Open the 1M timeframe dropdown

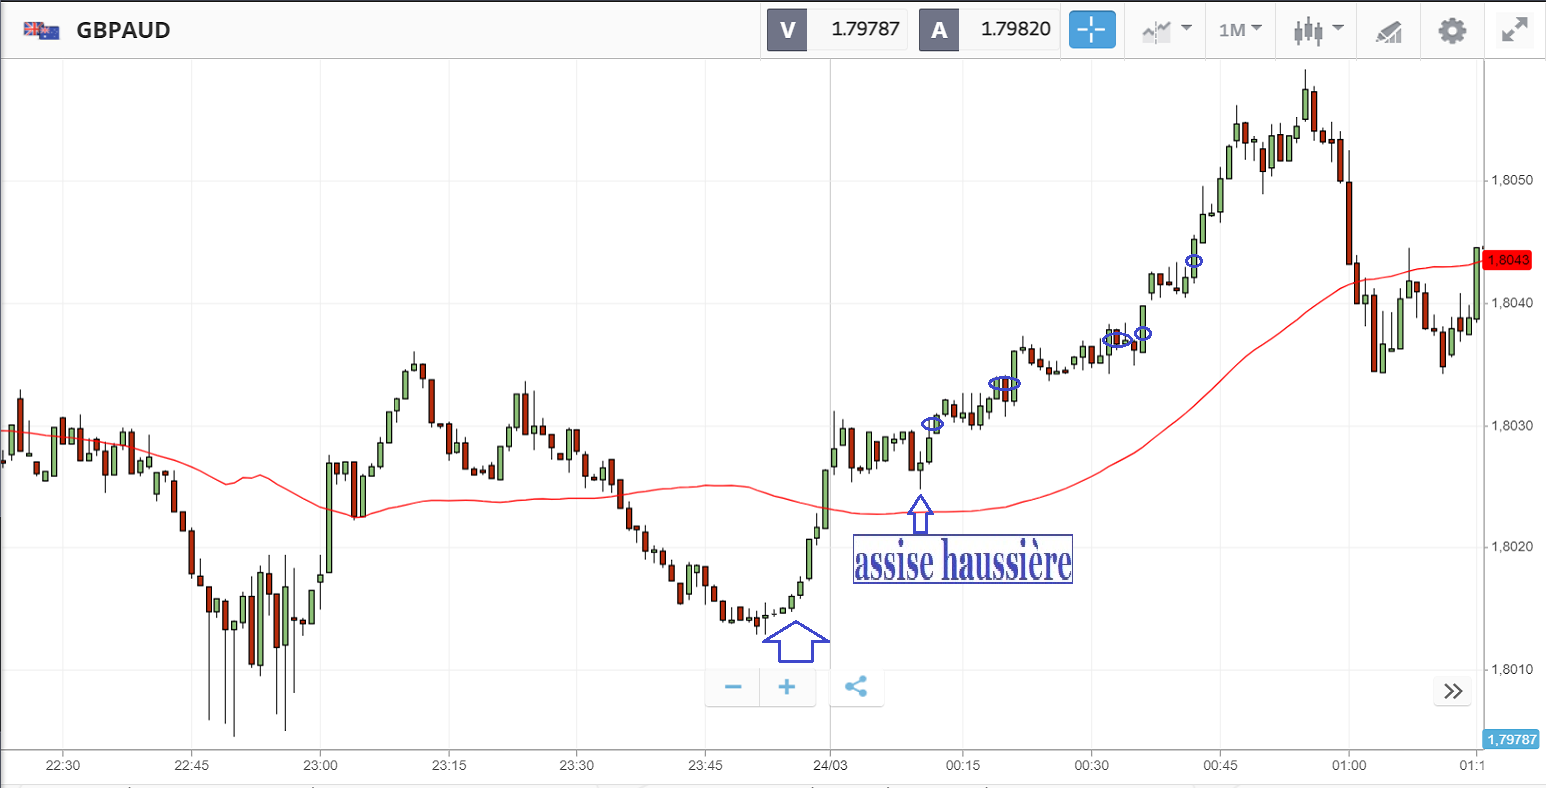[x=1240, y=30]
